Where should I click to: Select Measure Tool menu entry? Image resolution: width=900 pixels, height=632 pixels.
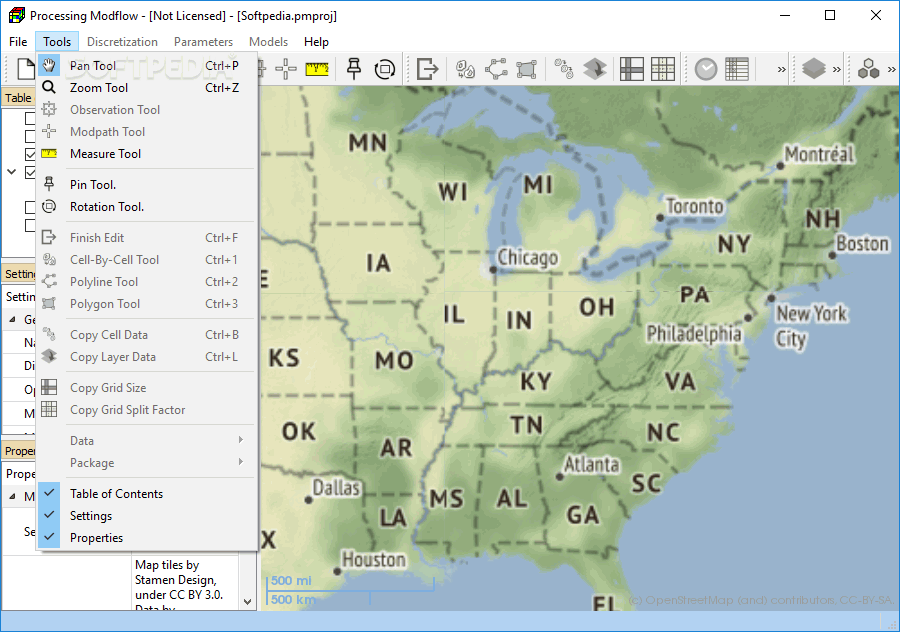click(148, 153)
